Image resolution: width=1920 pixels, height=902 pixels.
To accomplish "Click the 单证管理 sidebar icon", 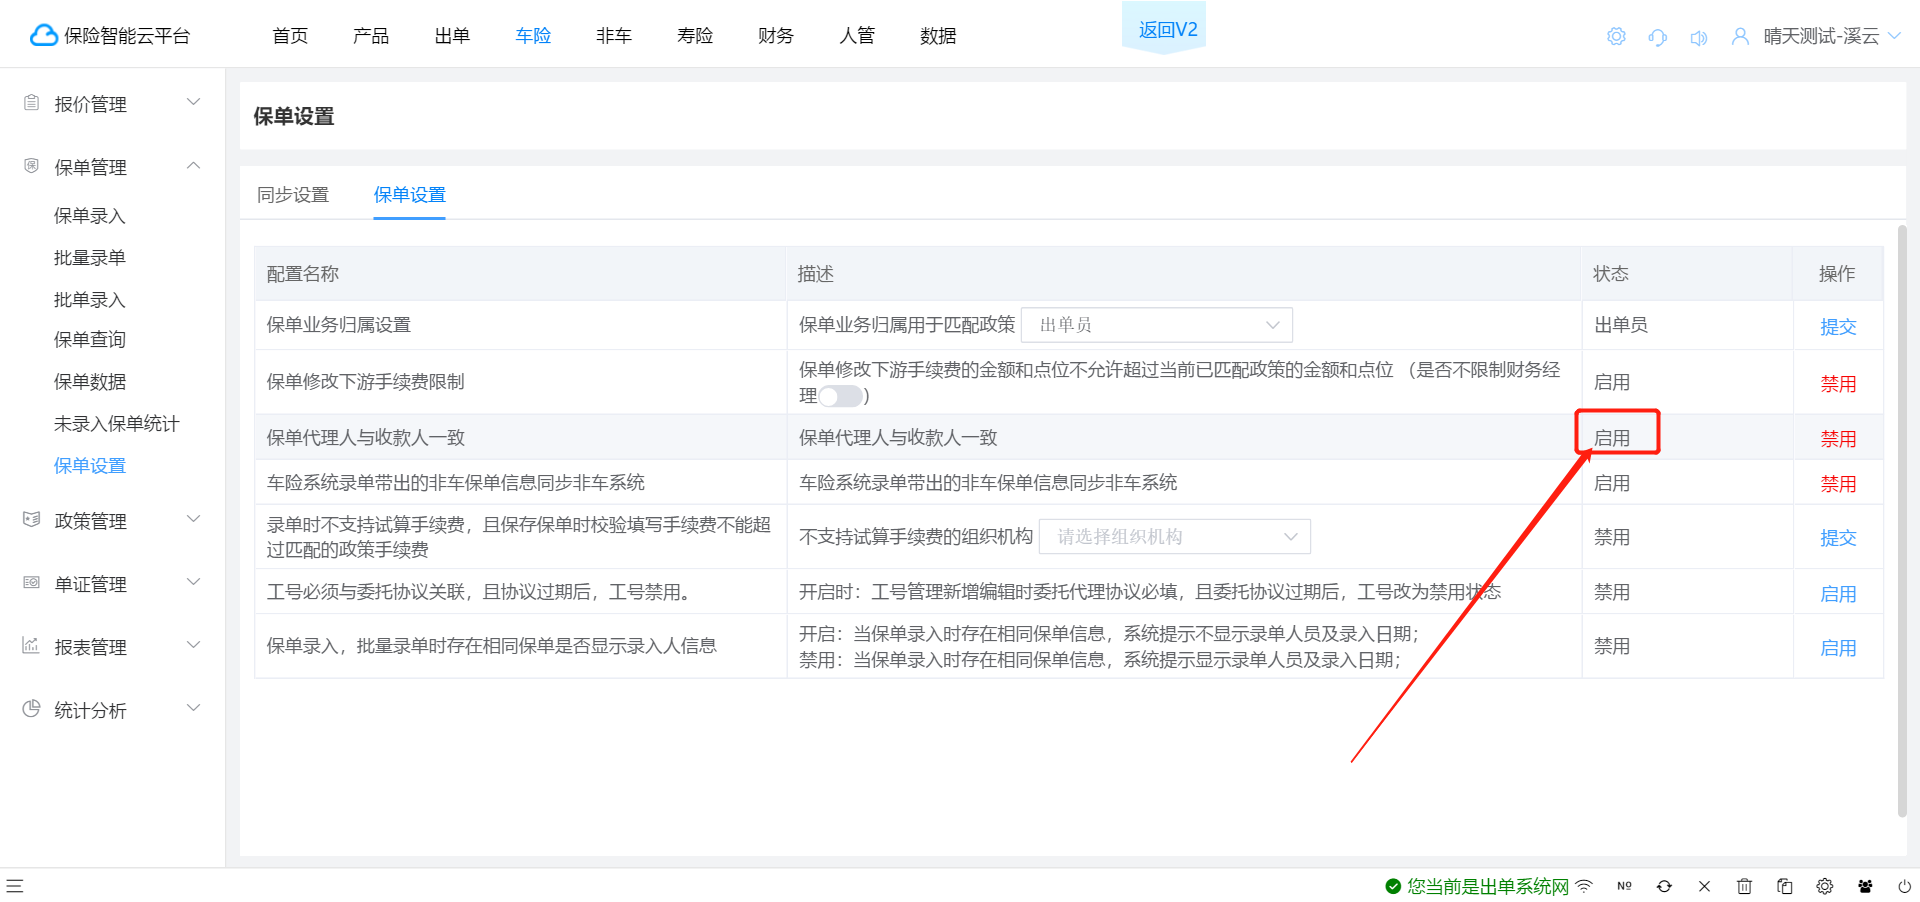I will [x=31, y=583].
